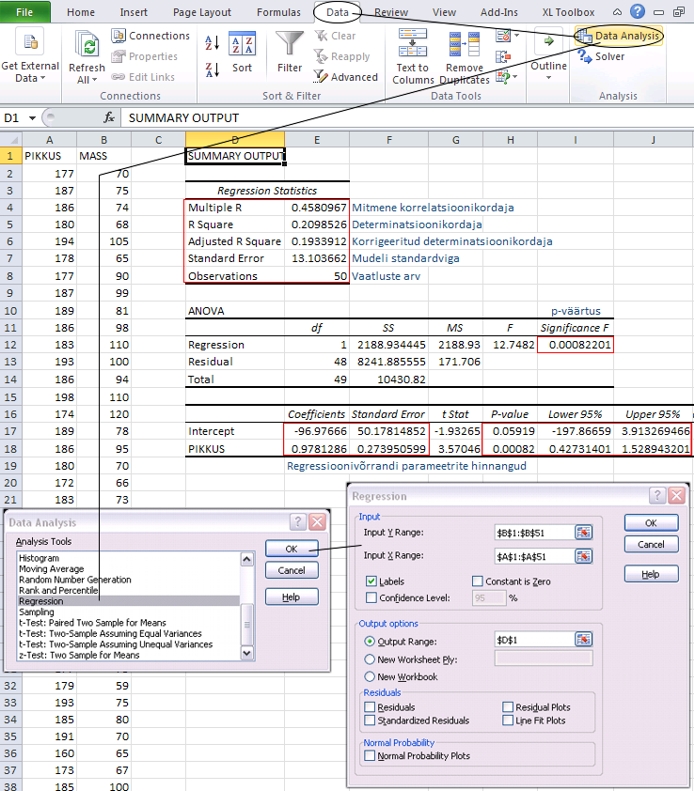Click the formula bar text
The height and width of the screenshot is (791, 694).
(184, 118)
